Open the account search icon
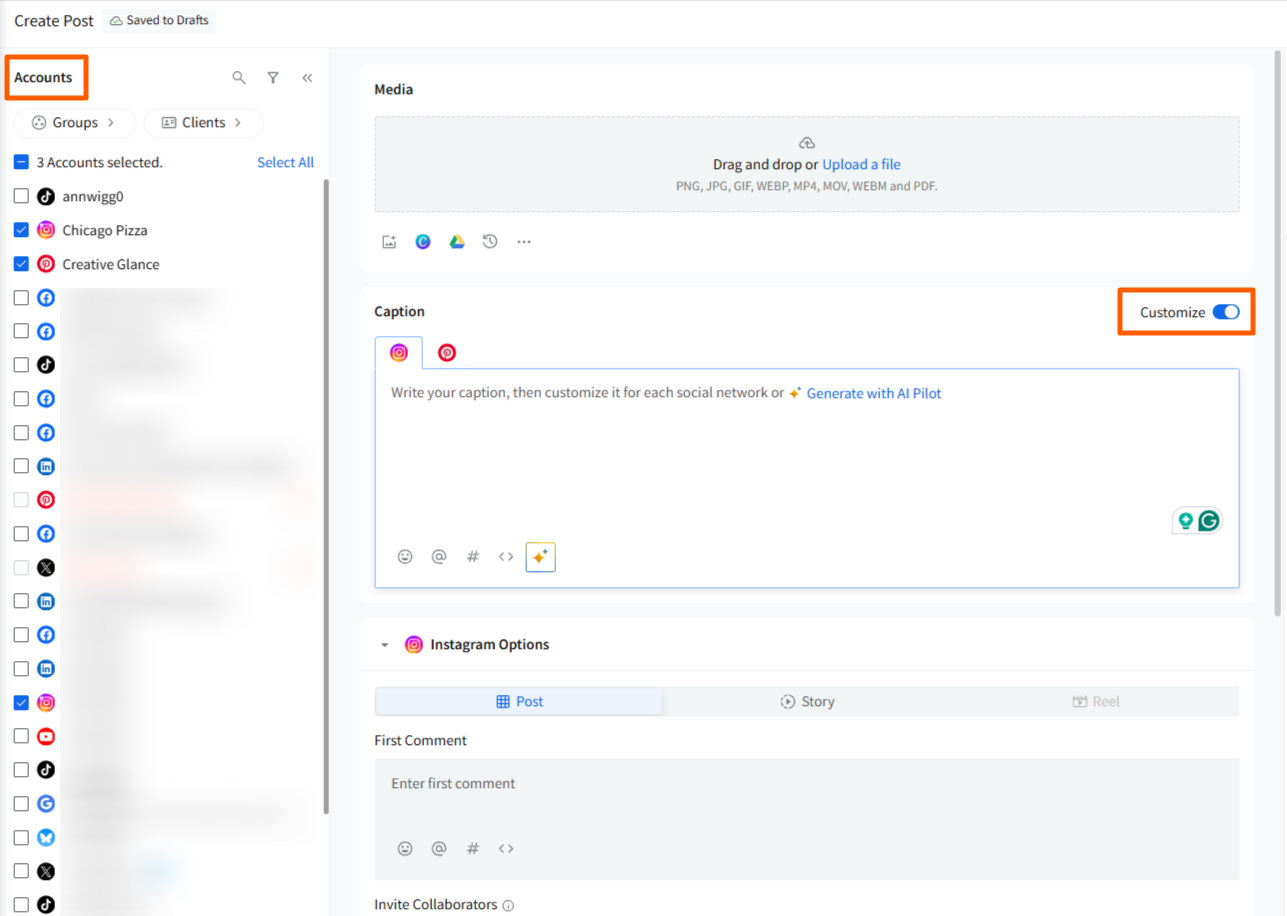The image size is (1287, 916). 239,78
